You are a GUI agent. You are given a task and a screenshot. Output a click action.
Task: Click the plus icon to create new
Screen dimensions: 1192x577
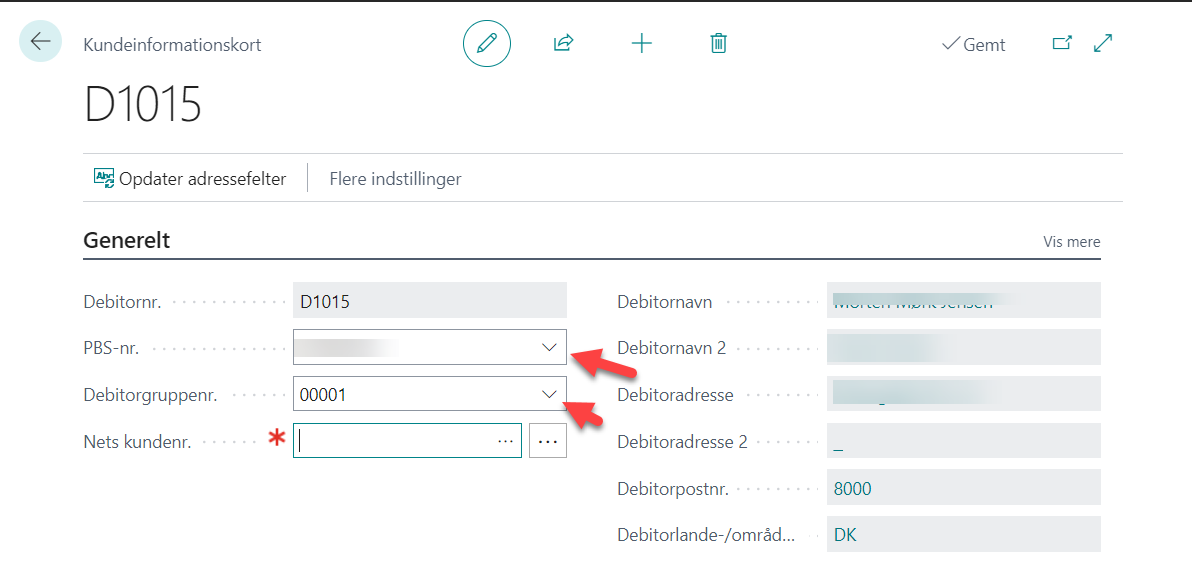[641, 44]
